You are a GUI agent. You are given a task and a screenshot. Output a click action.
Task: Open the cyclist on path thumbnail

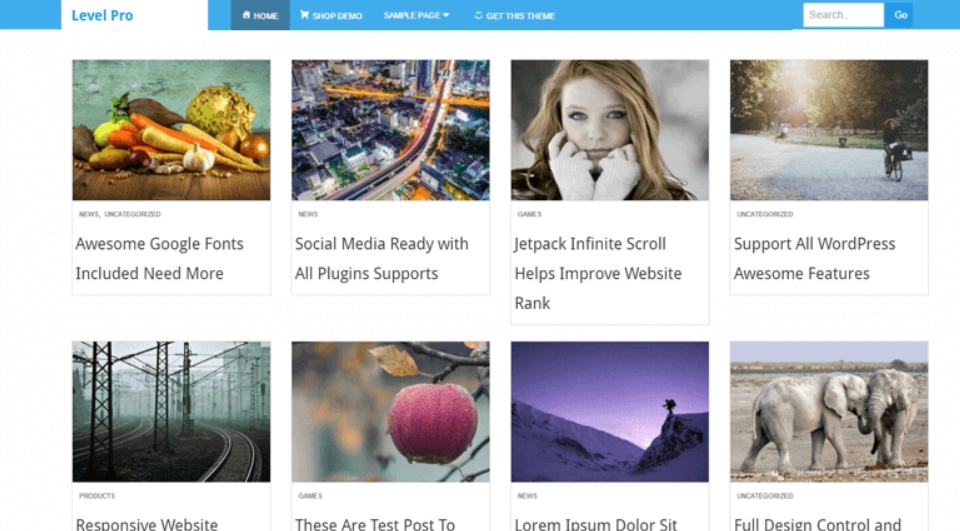pos(828,130)
